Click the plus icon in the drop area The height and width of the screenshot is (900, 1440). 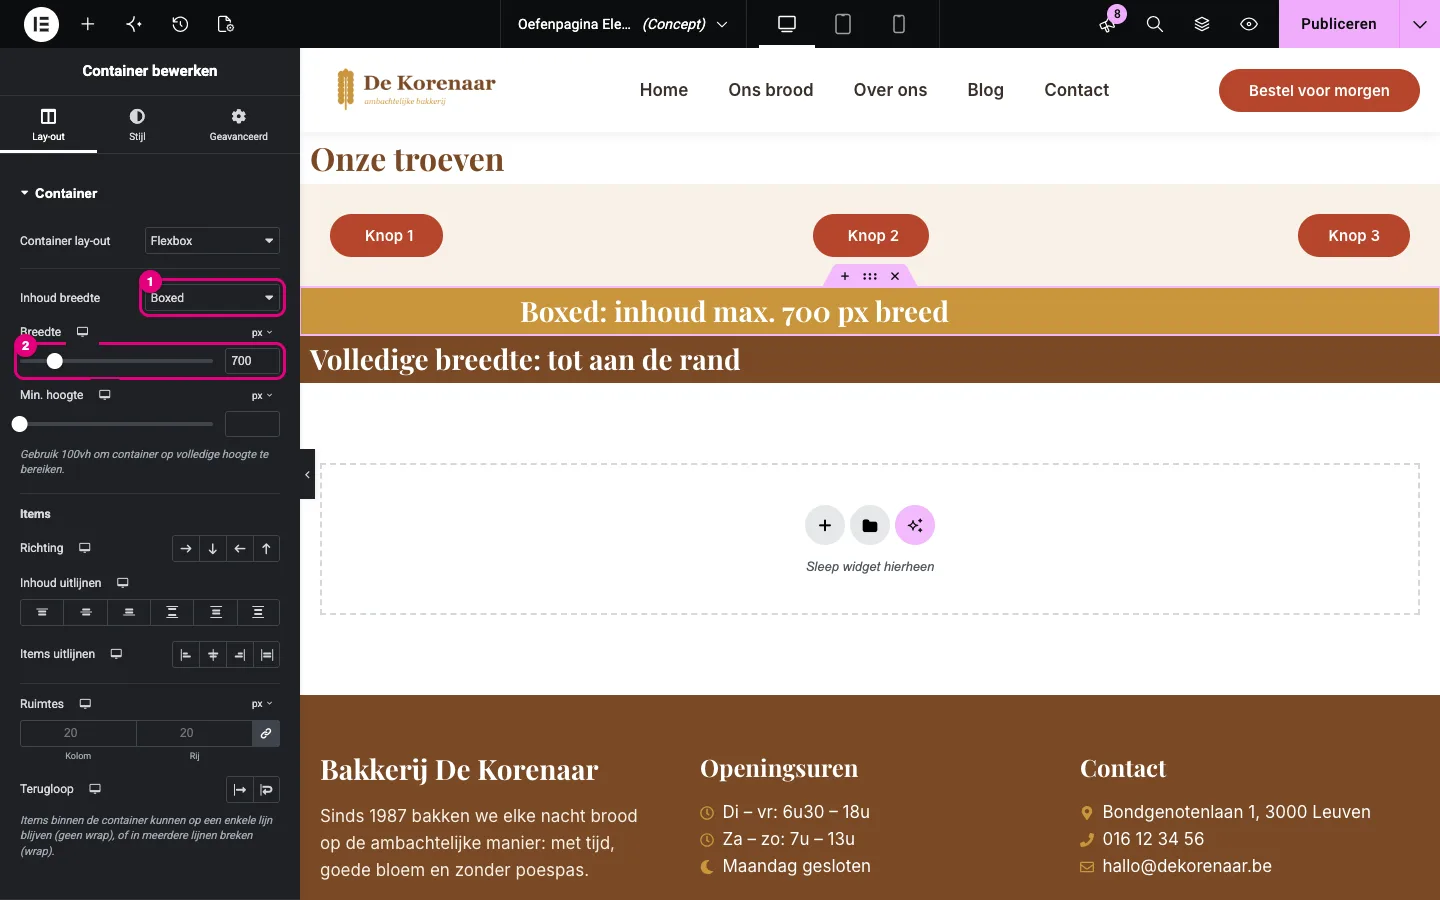point(825,525)
